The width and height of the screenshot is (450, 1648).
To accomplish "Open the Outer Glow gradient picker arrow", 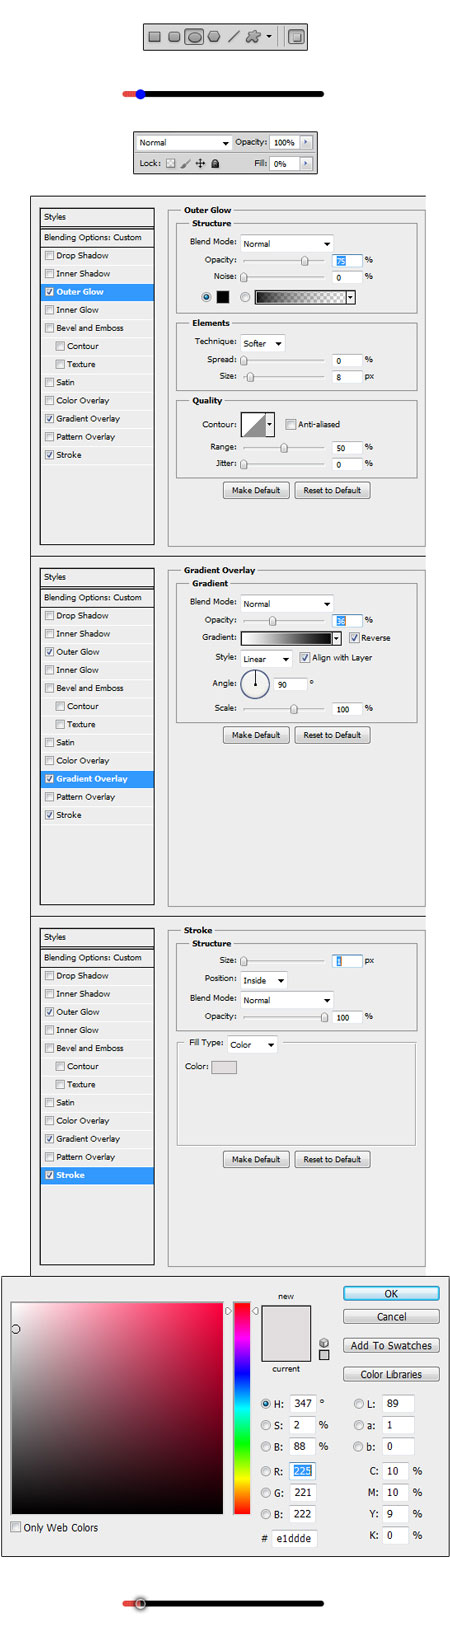I will [351, 297].
